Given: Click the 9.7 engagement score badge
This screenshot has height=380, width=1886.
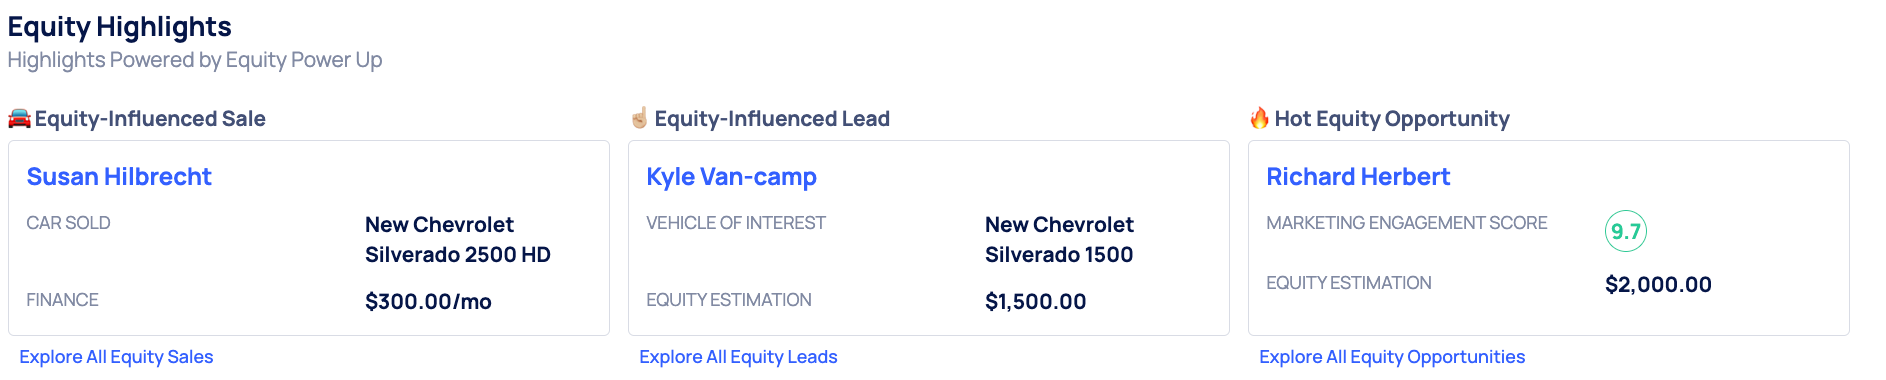Looking at the screenshot, I should (x=1626, y=231).
